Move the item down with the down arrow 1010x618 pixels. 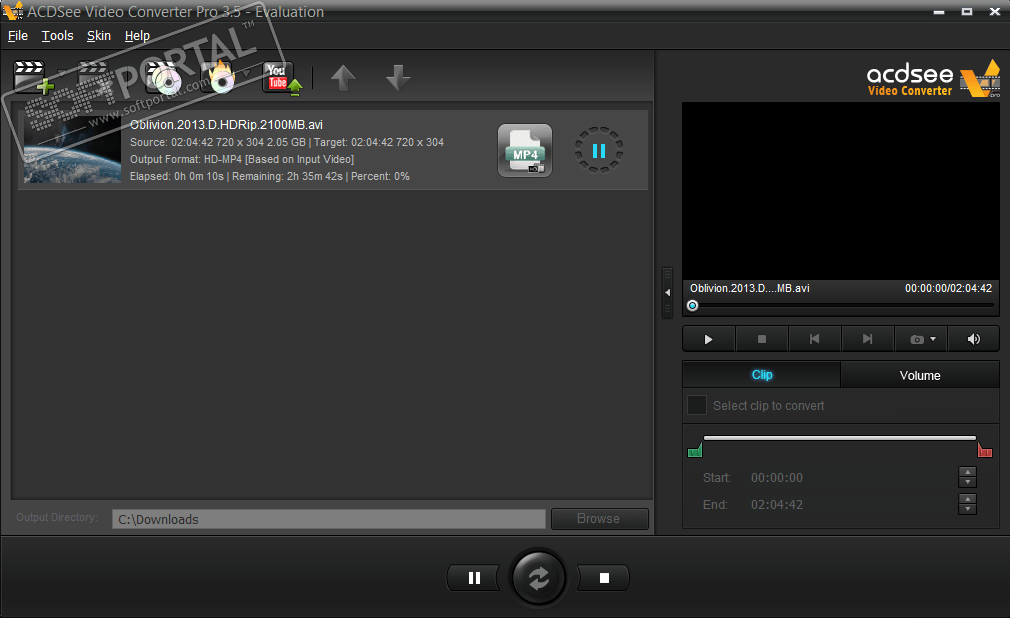click(397, 78)
